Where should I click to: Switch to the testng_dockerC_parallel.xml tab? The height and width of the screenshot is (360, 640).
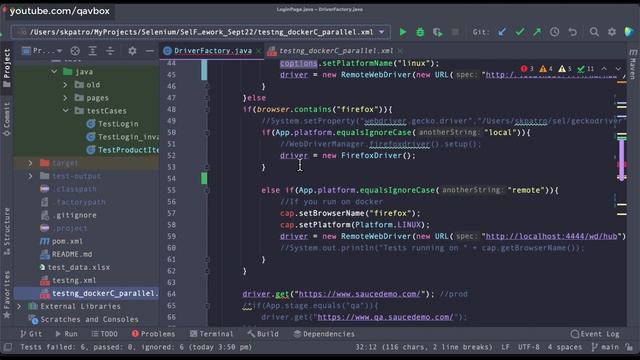pos(336,51)
